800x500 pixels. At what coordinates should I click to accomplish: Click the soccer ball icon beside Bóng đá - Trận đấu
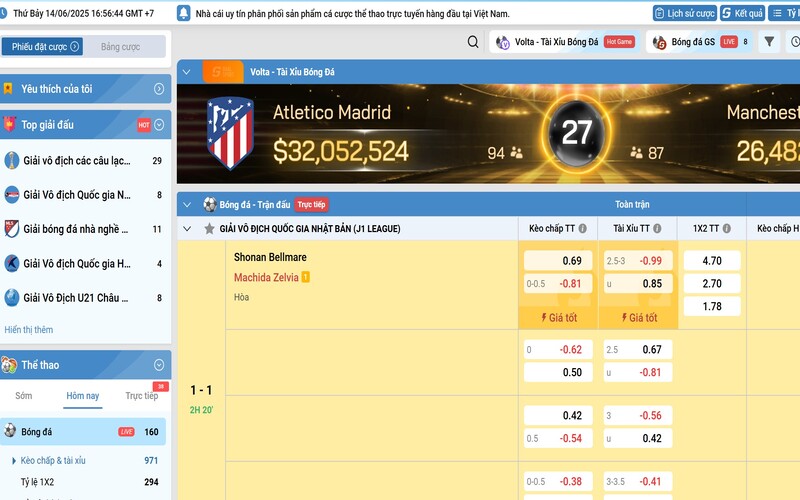click(x=210, y=205)
